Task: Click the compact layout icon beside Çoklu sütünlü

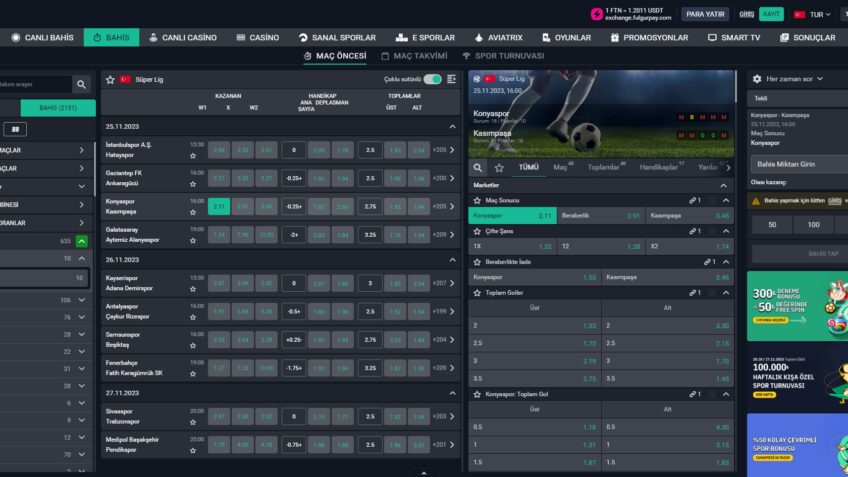Action: 452,79
